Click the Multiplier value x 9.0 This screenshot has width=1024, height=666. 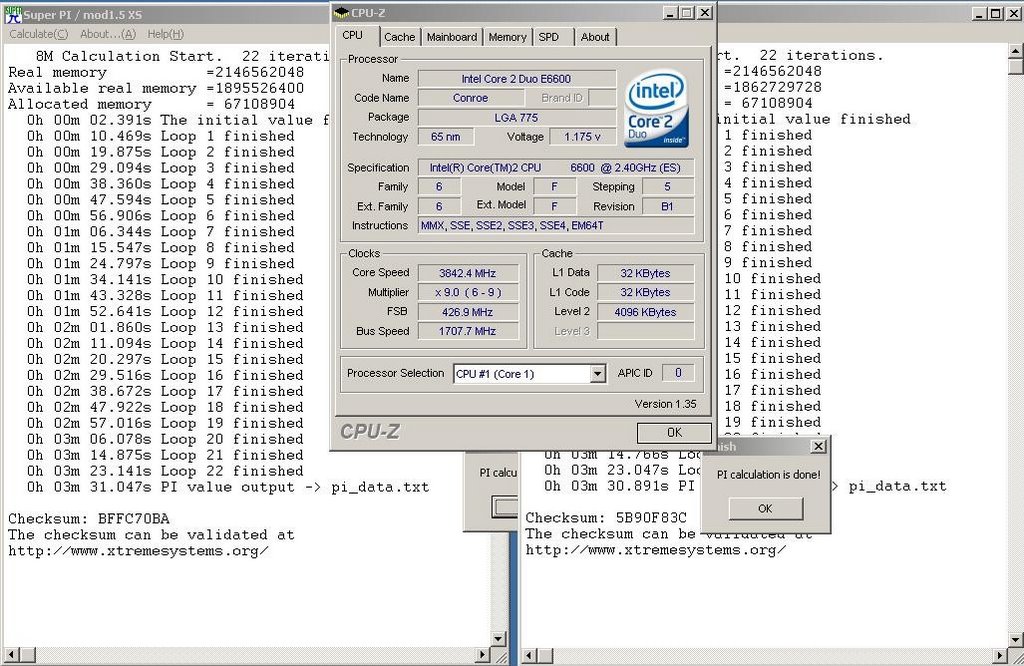coord(468,293)
